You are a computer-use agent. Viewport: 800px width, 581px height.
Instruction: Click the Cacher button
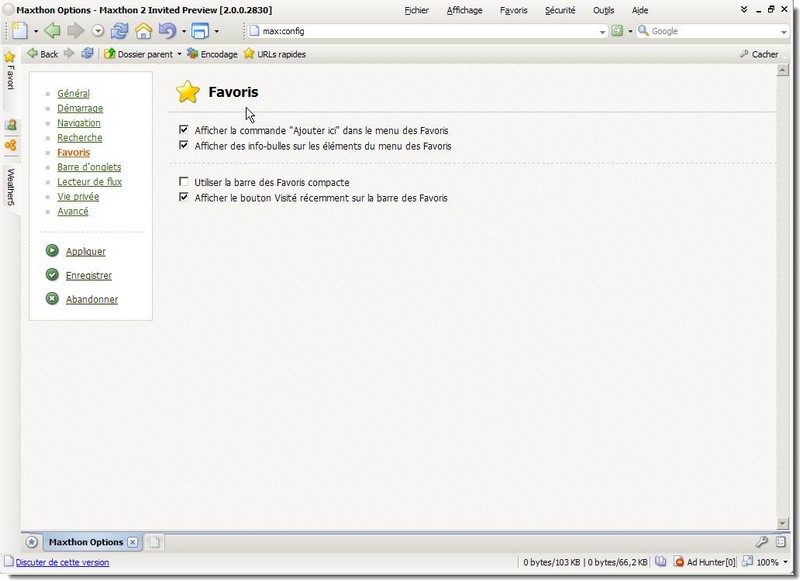click(x=759, y=54)
